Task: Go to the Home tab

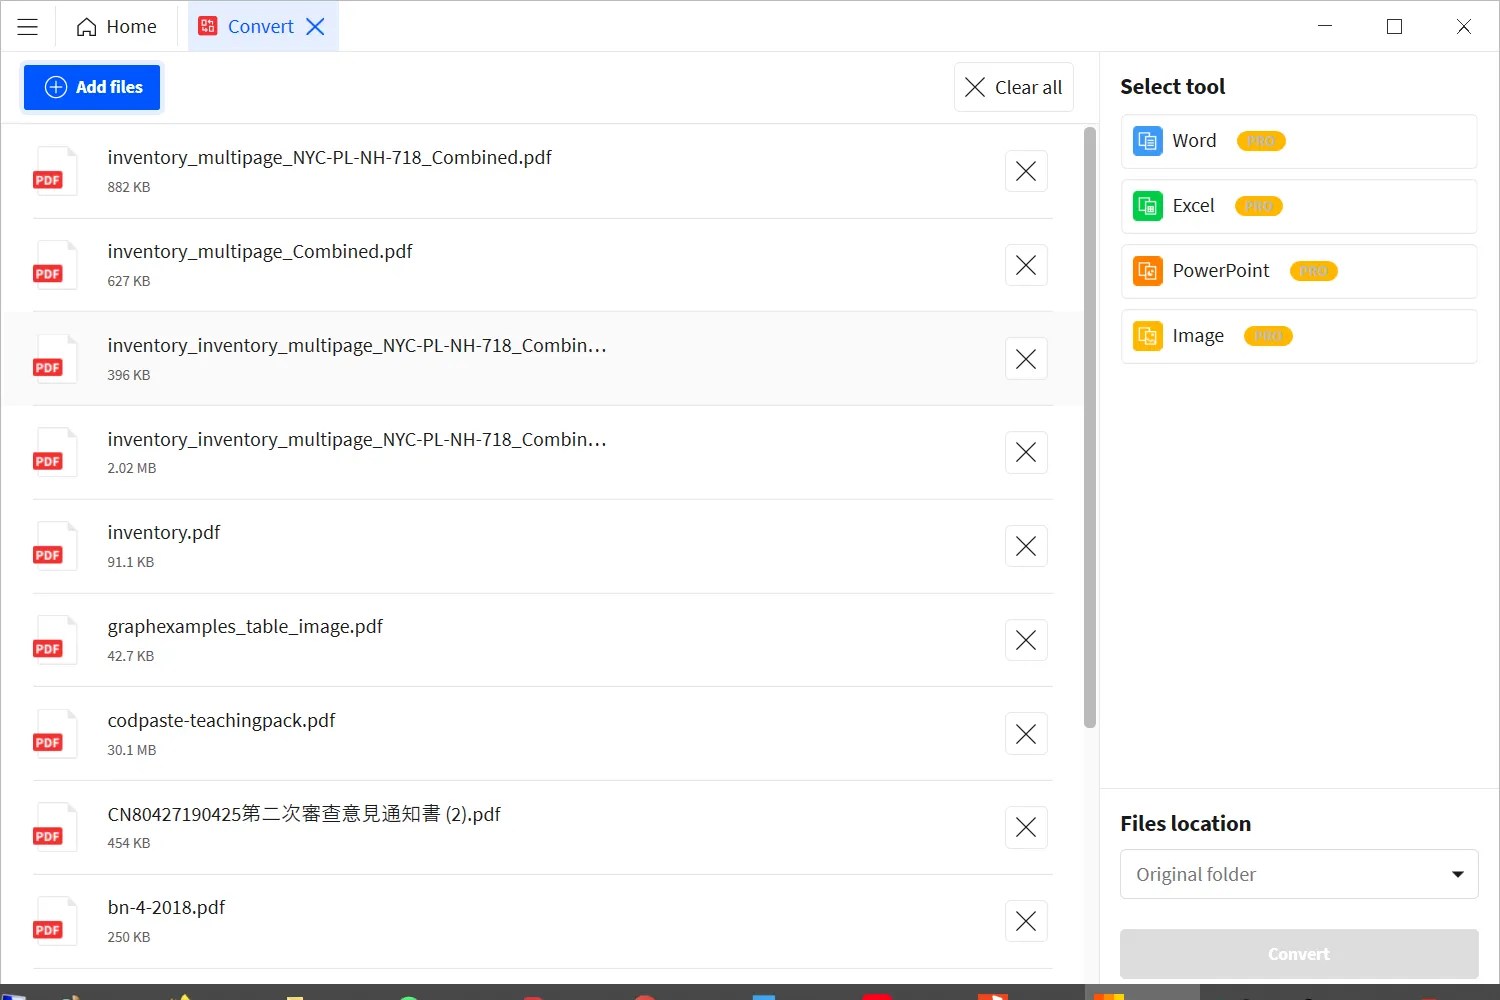Action: (117, 27)
